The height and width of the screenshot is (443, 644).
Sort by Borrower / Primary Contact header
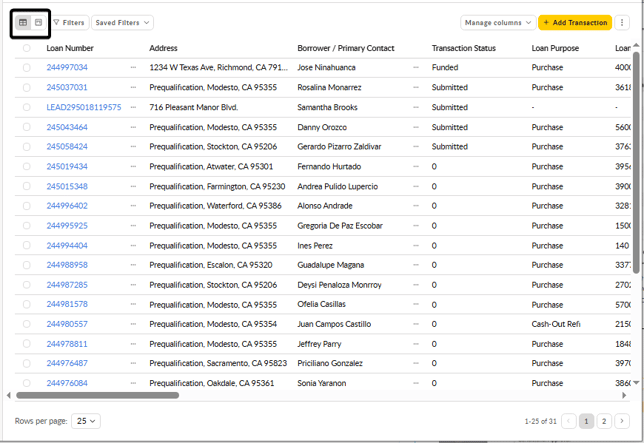click(346, 48)
